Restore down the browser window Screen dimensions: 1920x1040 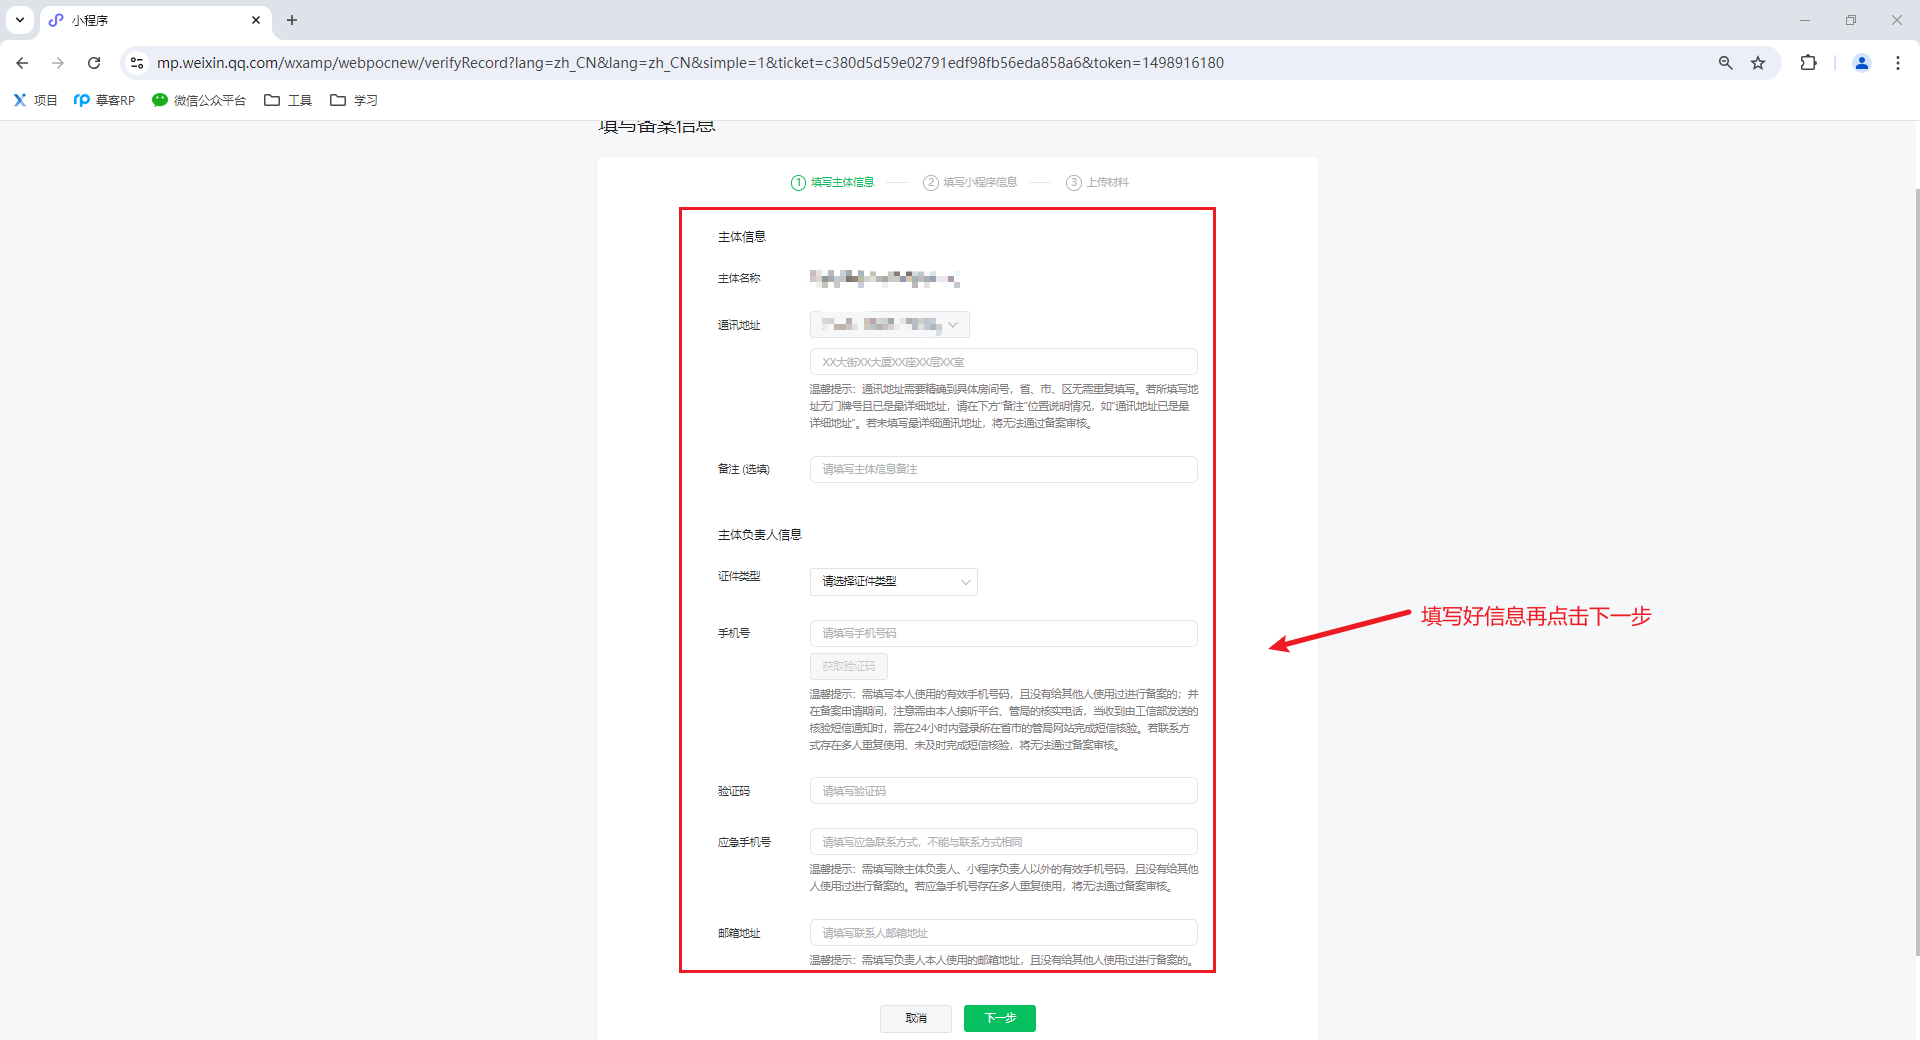[1850, 20]
